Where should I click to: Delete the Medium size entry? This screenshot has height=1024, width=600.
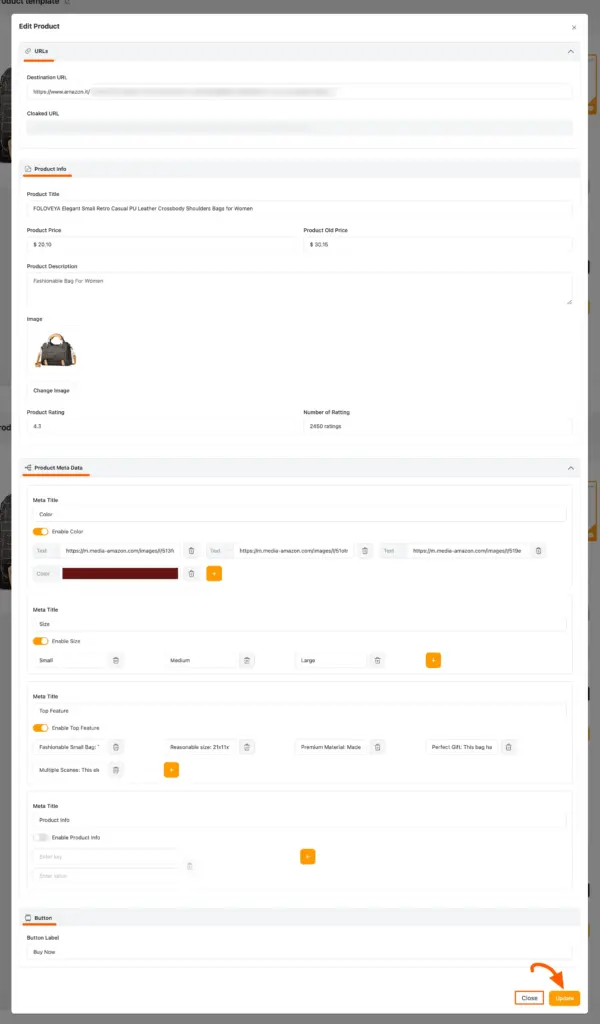click(247, 660)
